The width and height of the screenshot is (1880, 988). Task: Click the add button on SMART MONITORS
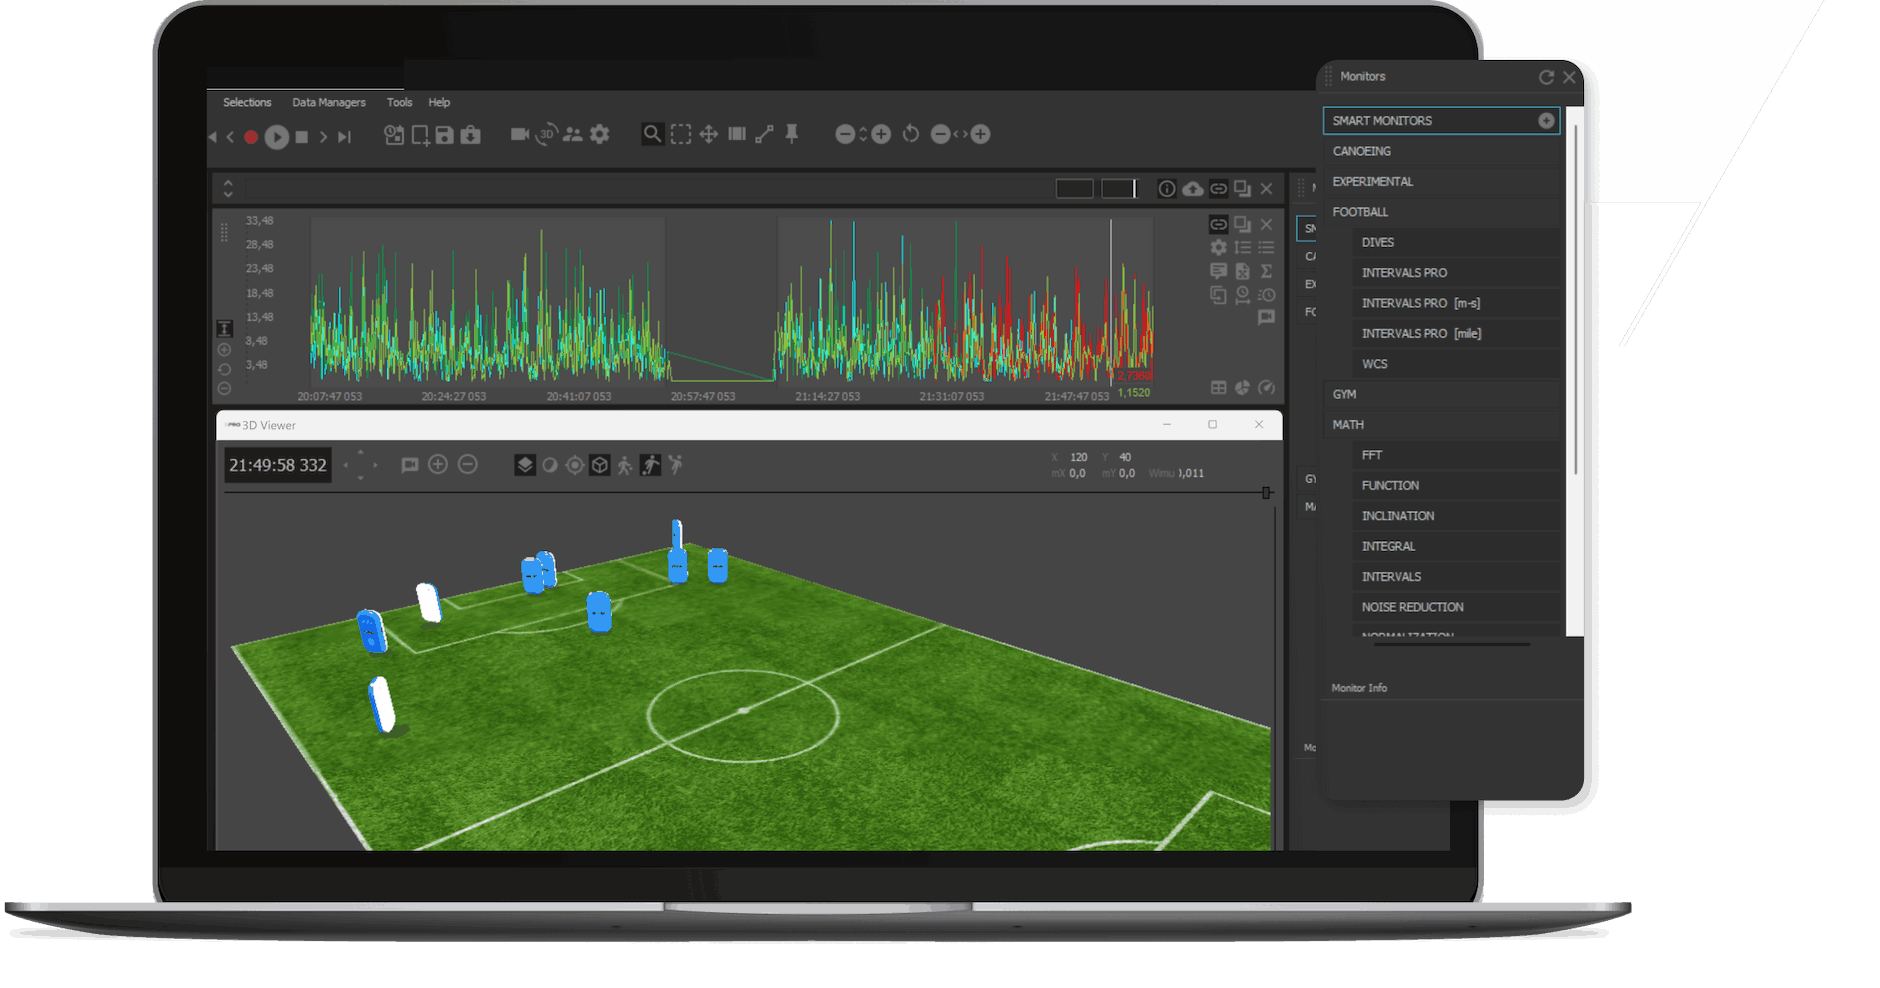click(x=1546, y=121)
